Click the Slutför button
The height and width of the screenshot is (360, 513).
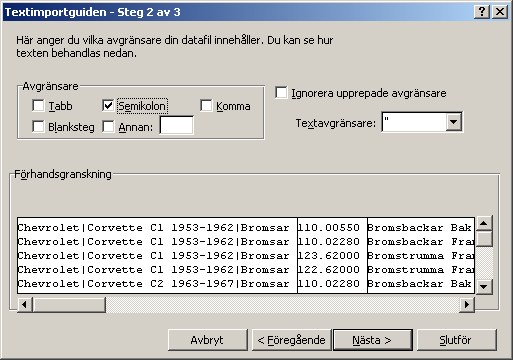click(x=456, y=340)
